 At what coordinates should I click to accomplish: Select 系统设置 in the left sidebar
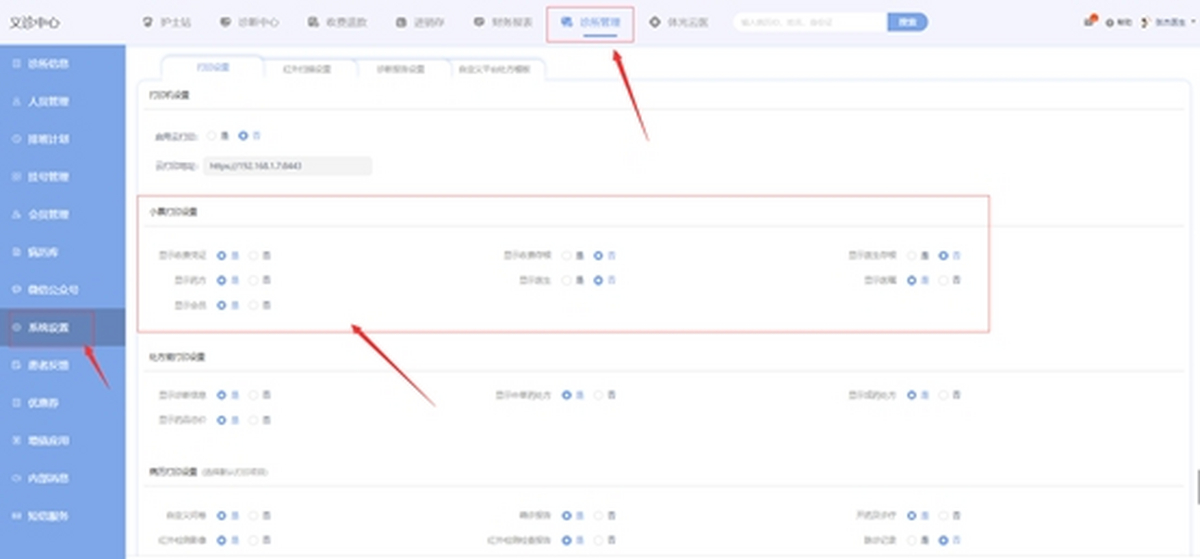(x=63, y=327)
